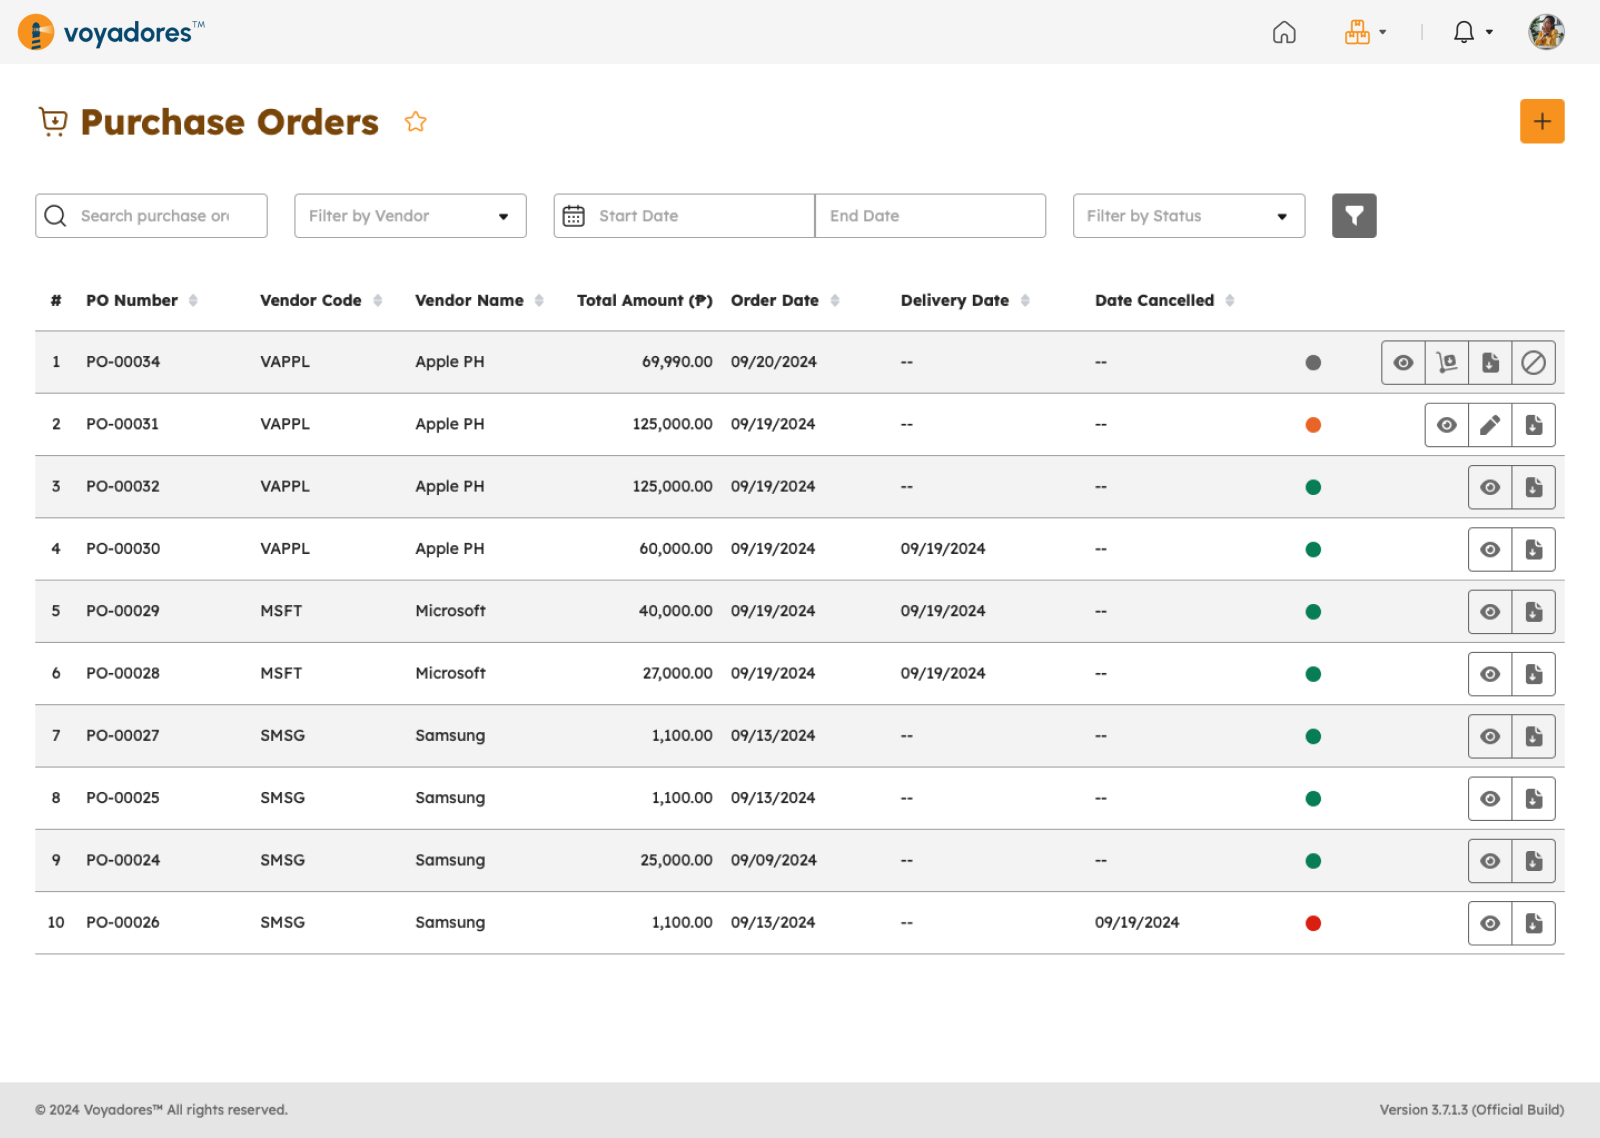Click order date 09/09/2024
This screenshot has width=1600, height=1138.
(773, 860)
